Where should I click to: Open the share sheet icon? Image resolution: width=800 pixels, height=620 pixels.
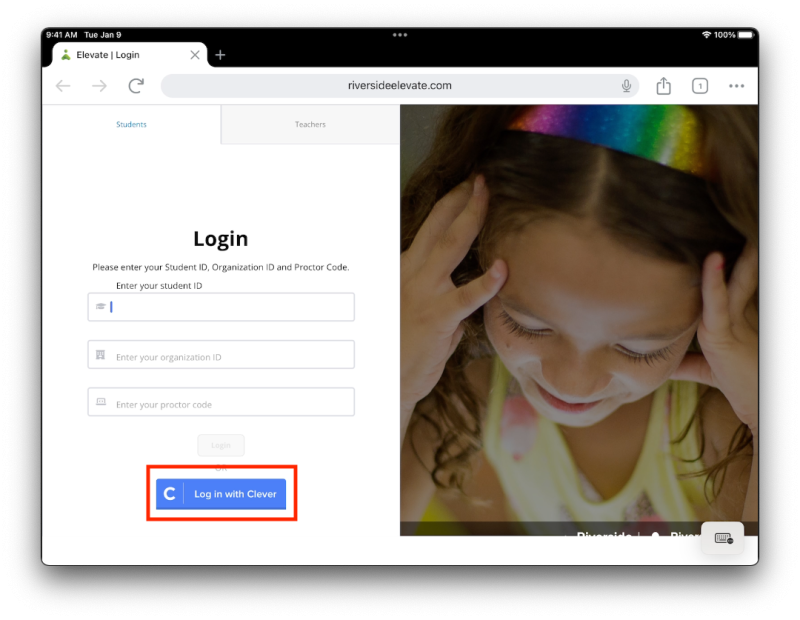[663, 86]
